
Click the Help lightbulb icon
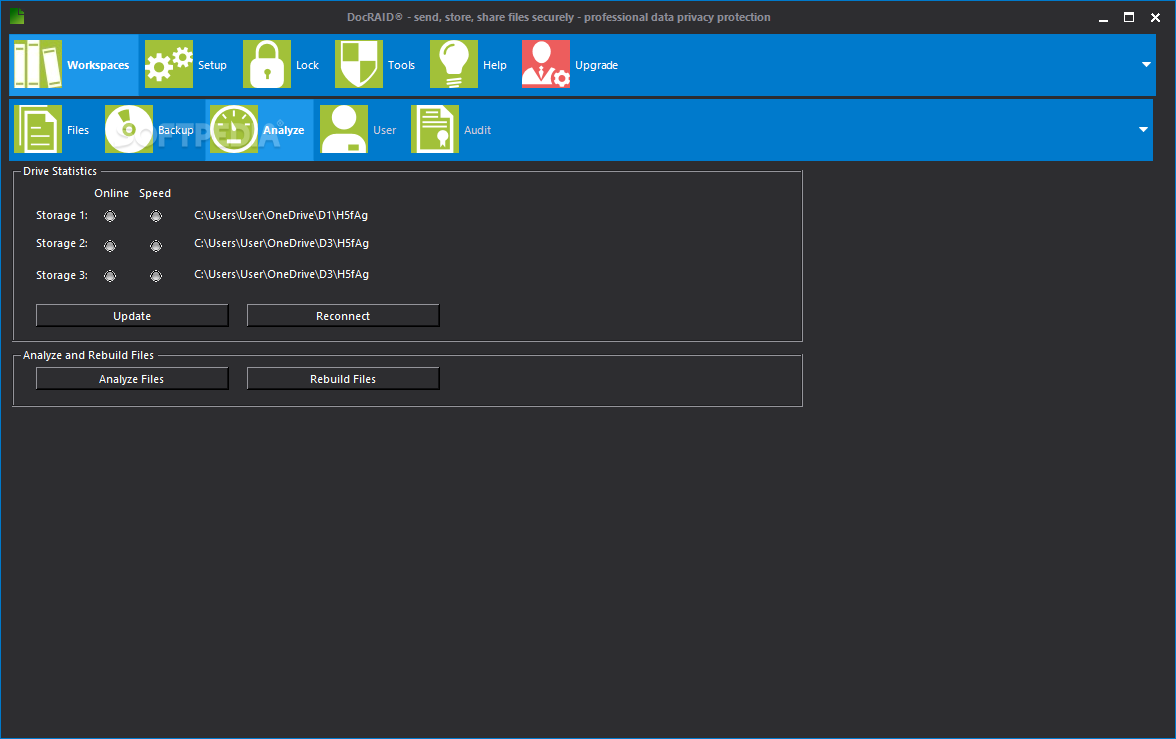tap(454, 65)
